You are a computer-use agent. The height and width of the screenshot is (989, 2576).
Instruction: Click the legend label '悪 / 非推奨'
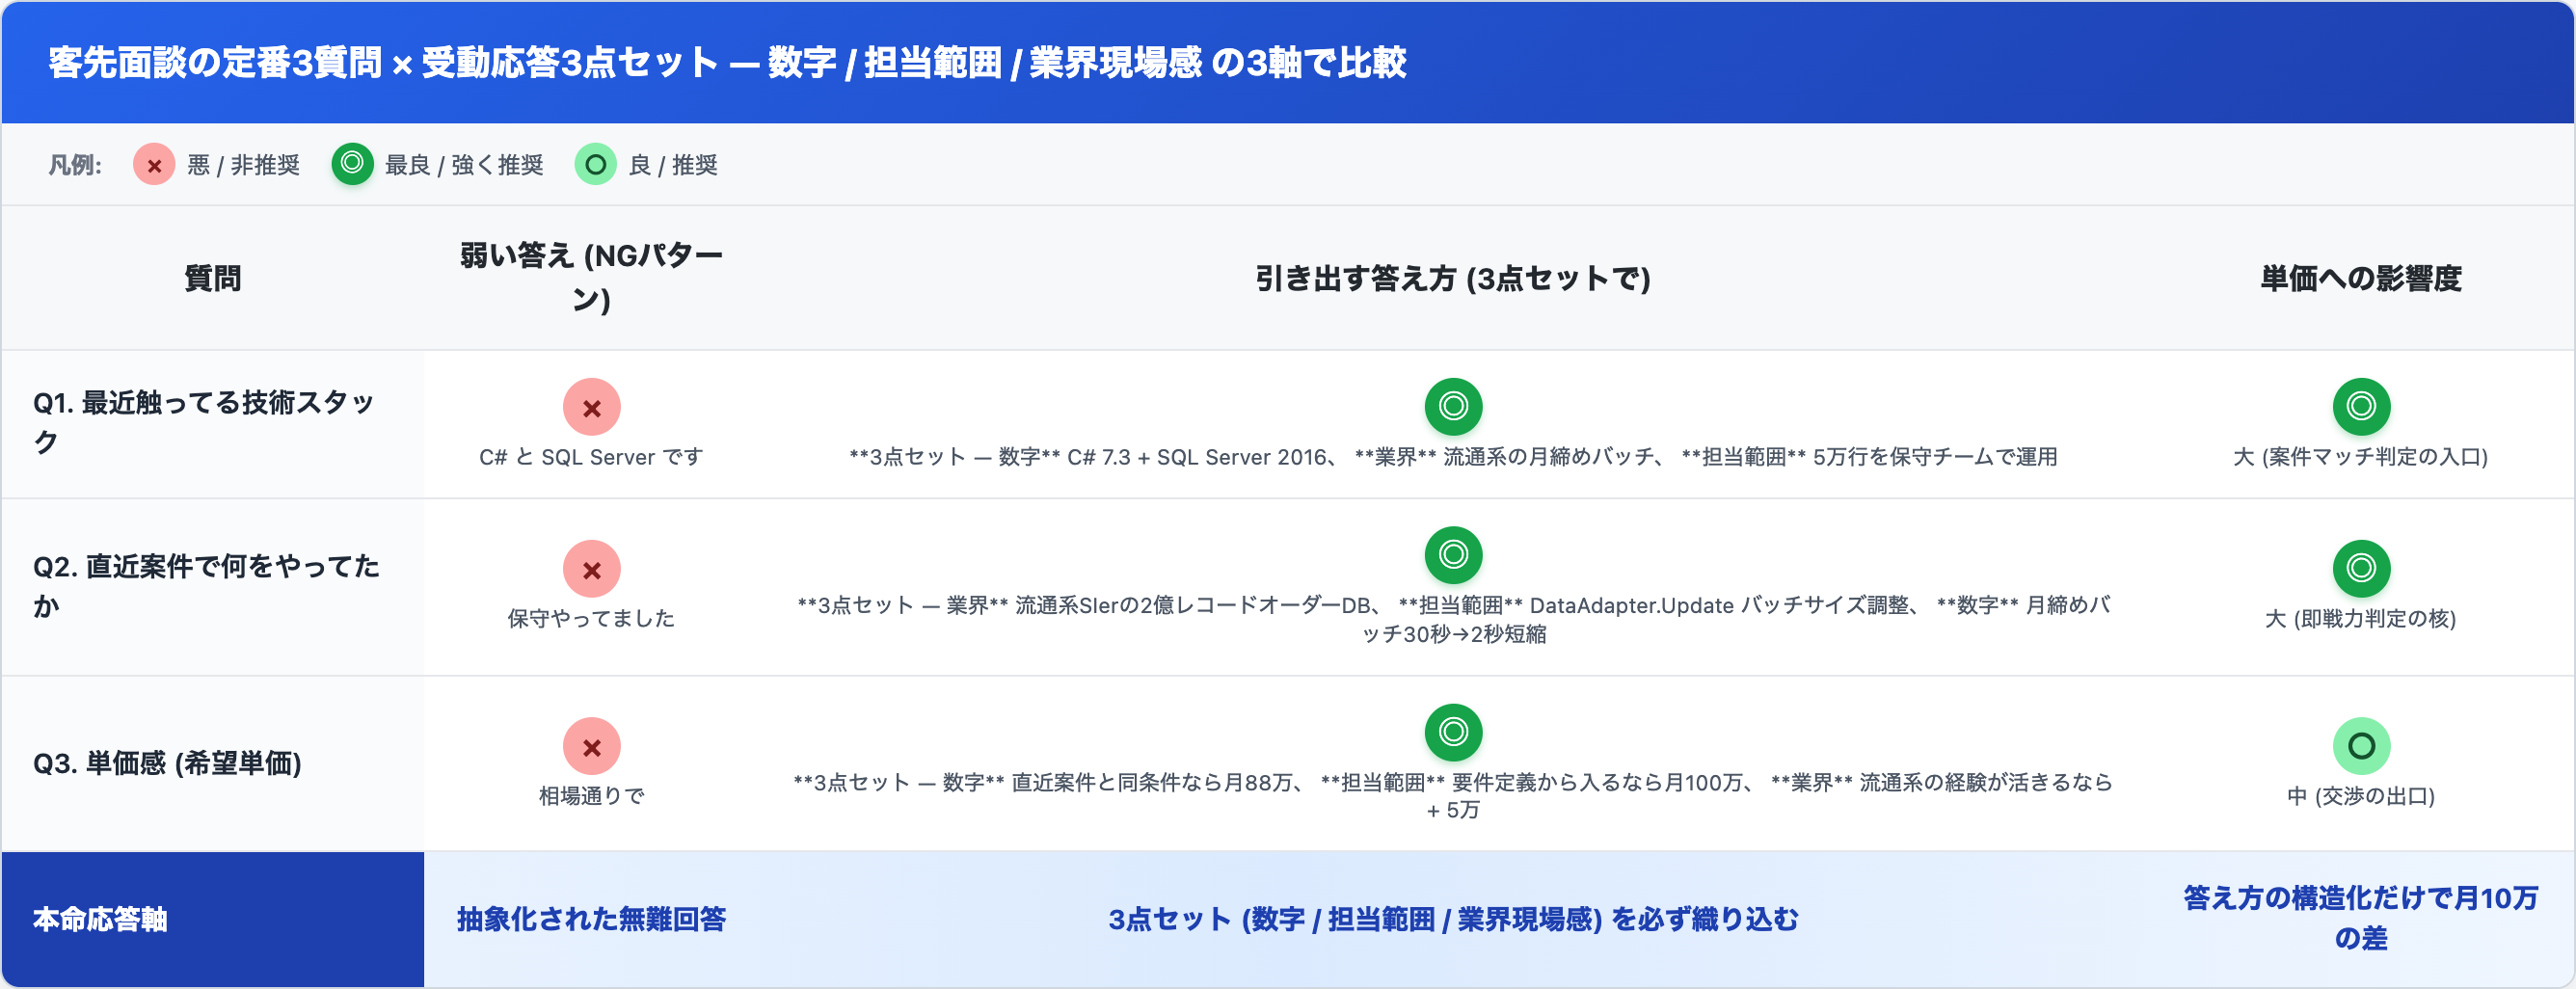point(244,165)
